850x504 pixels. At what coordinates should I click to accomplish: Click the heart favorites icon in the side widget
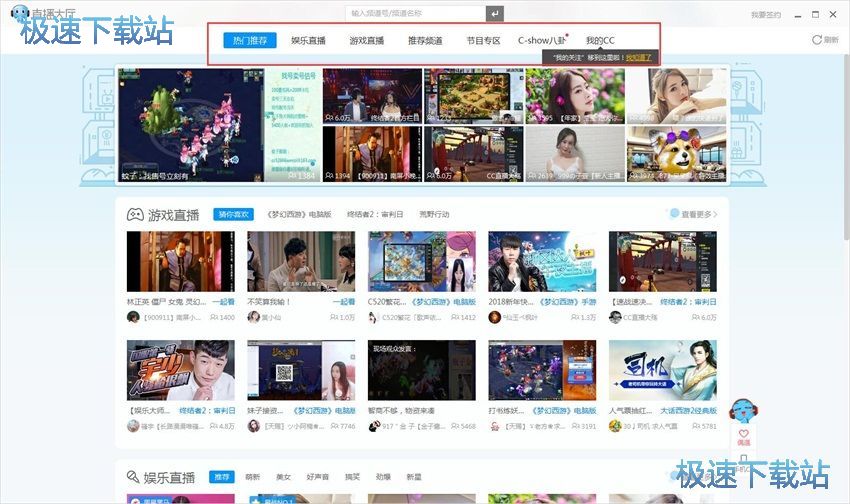[743, 434]
